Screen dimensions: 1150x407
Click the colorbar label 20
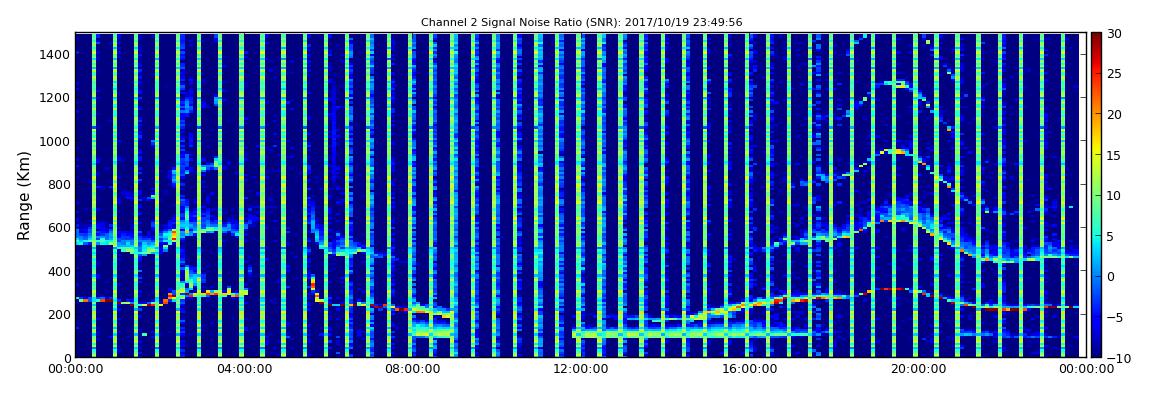pyautogui.click(x=1115, y=114)
